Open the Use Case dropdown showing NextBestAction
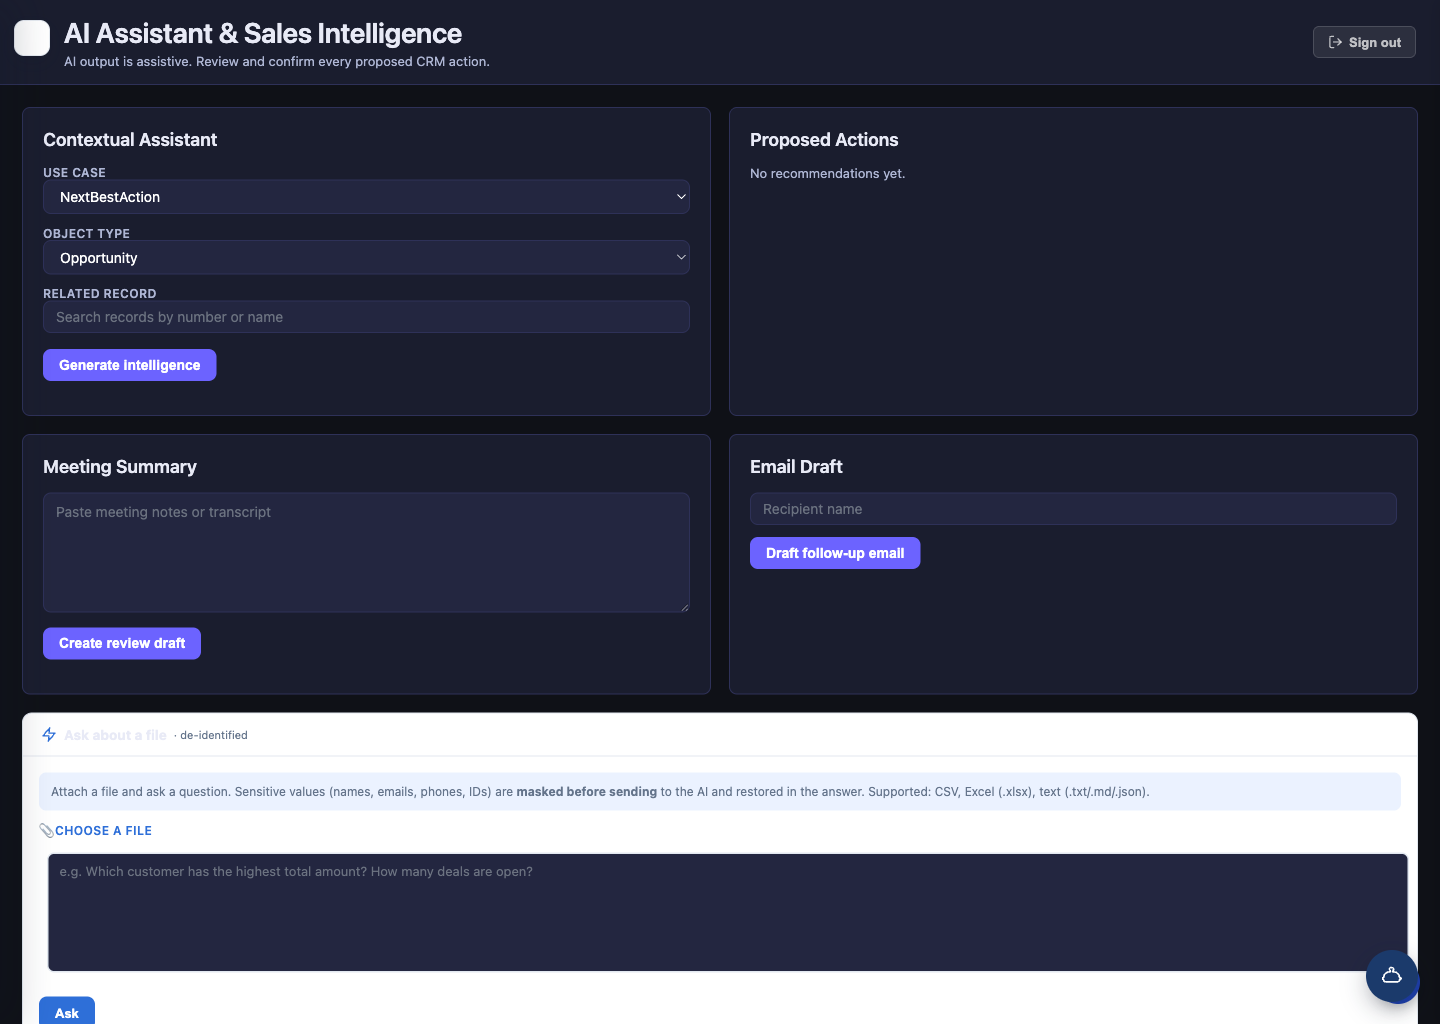 point(366,197)
